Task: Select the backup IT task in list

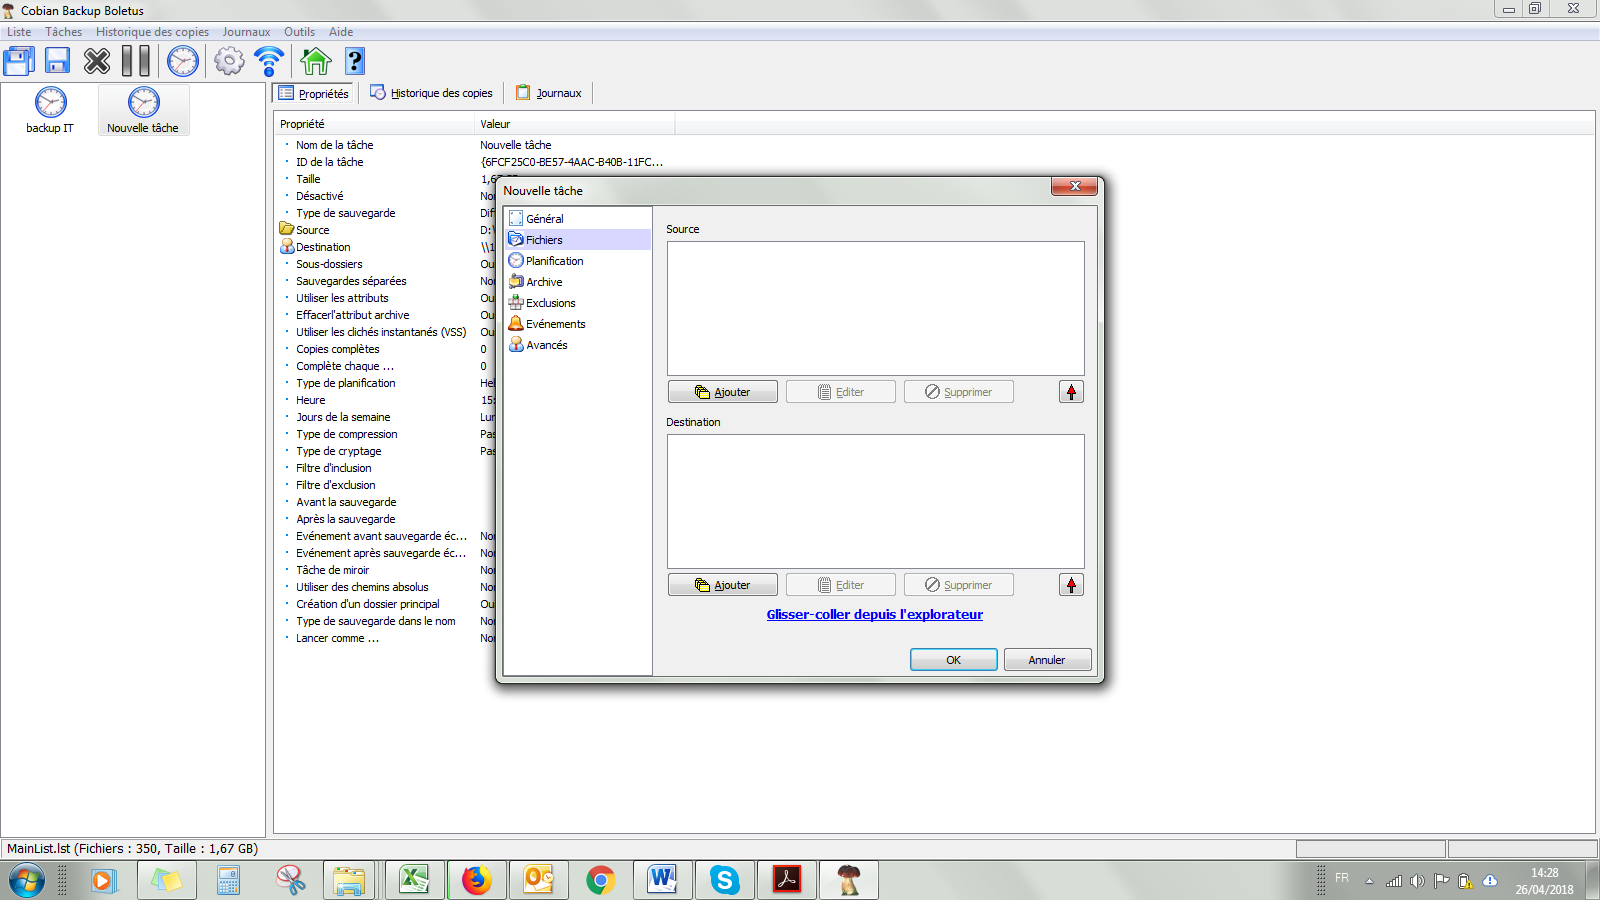Action: (x=50, y=110)
